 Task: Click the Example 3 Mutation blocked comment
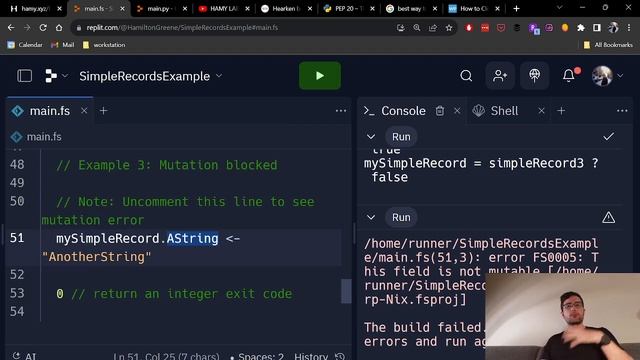pos(167,165)
